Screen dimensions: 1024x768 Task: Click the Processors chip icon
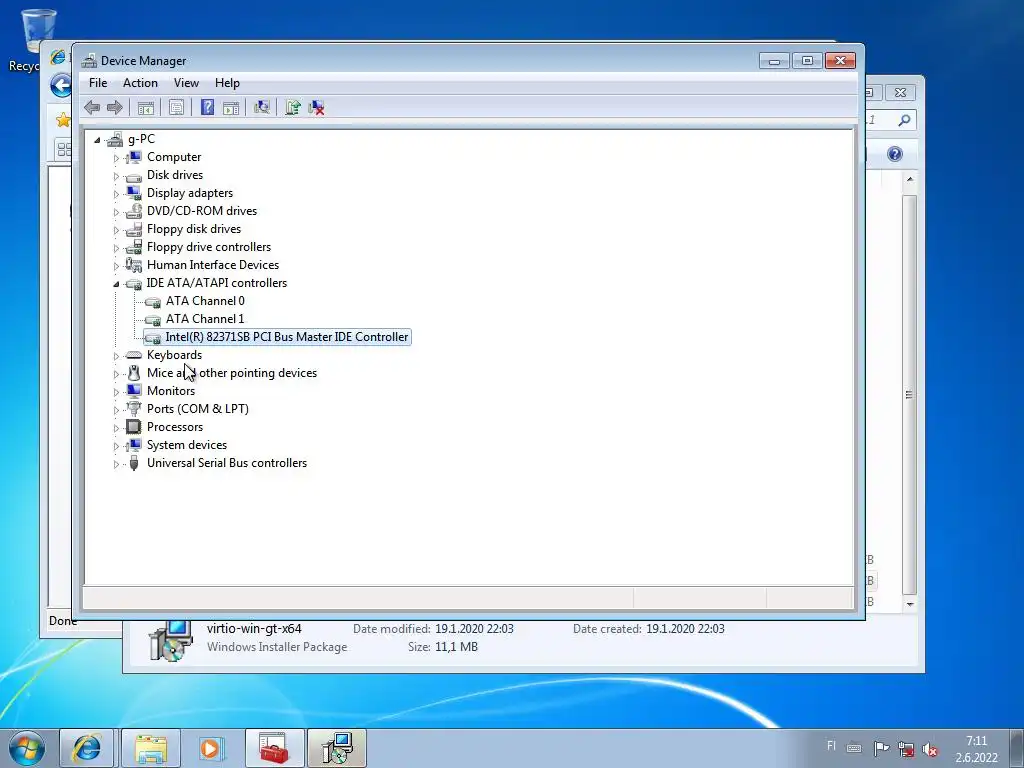tap(133, 427)
